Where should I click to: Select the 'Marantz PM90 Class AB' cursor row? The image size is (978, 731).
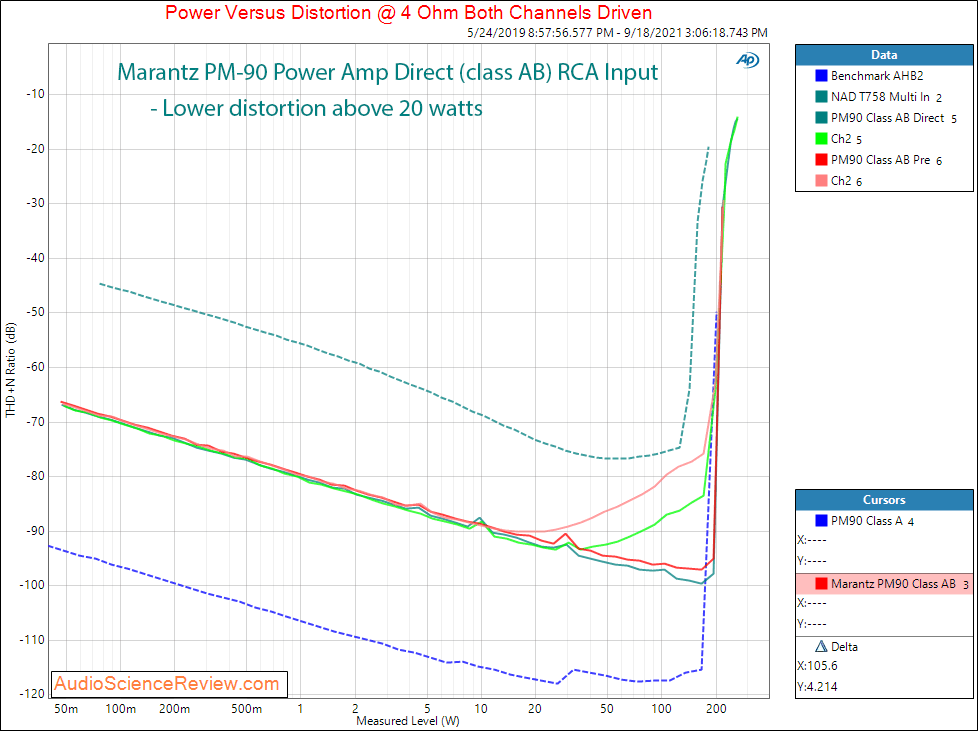[884, 584]
